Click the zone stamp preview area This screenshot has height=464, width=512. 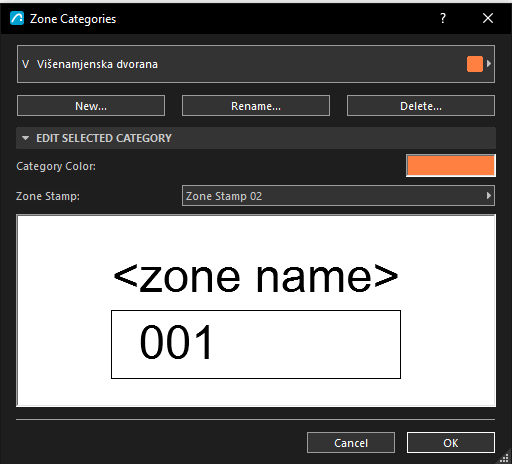pos(256,311)
